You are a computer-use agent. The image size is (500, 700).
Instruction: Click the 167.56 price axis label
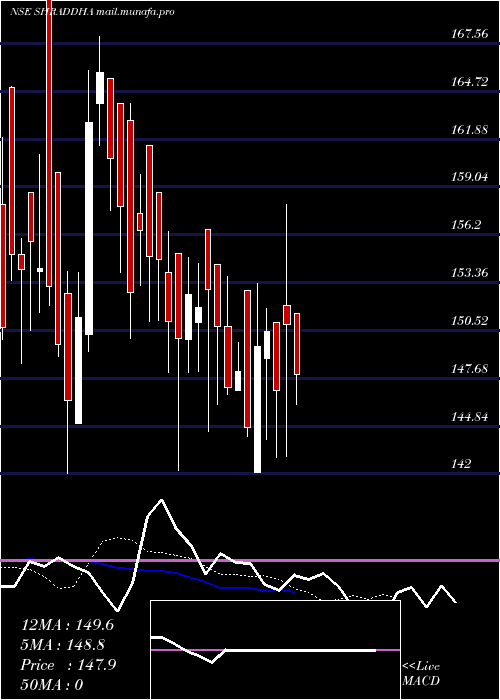point(470,34)
